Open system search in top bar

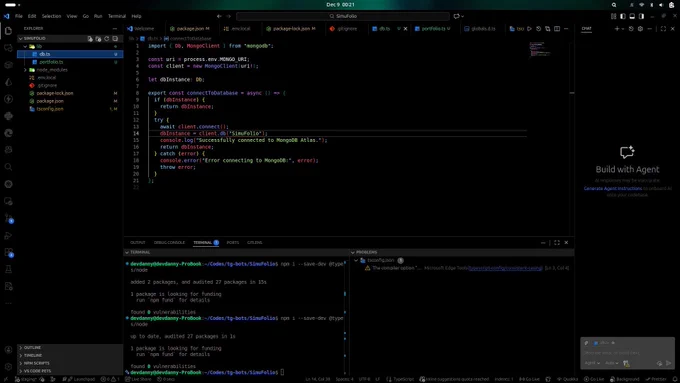pos(614,5)
